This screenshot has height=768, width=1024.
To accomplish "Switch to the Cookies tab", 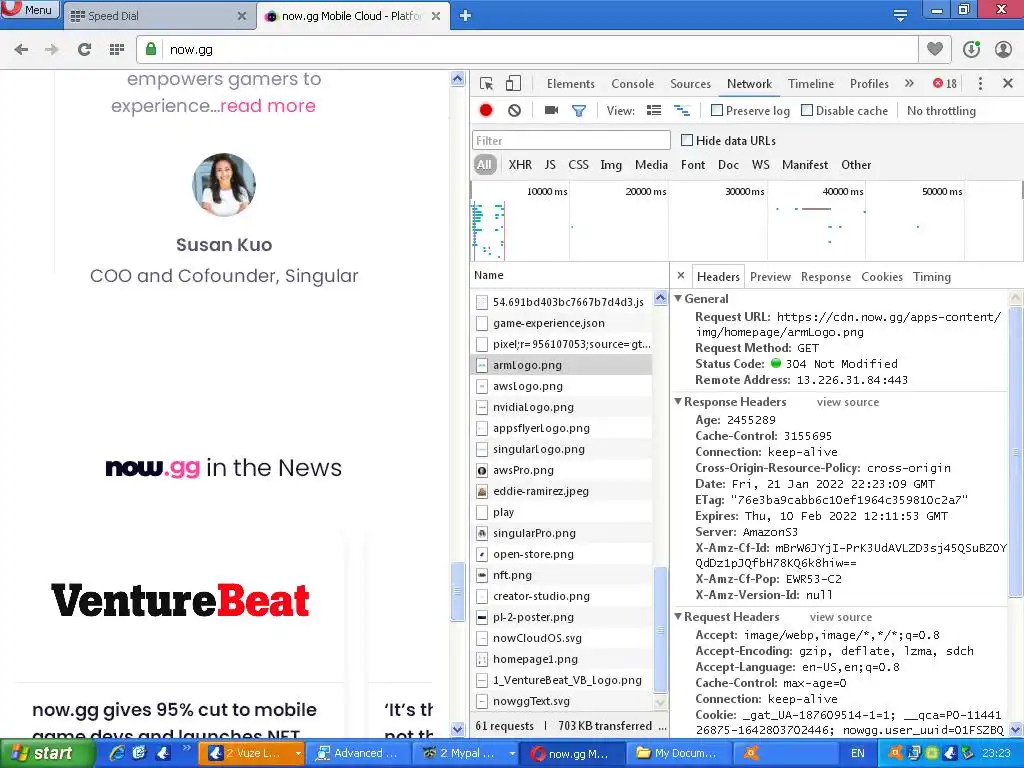I will (882, 277).
